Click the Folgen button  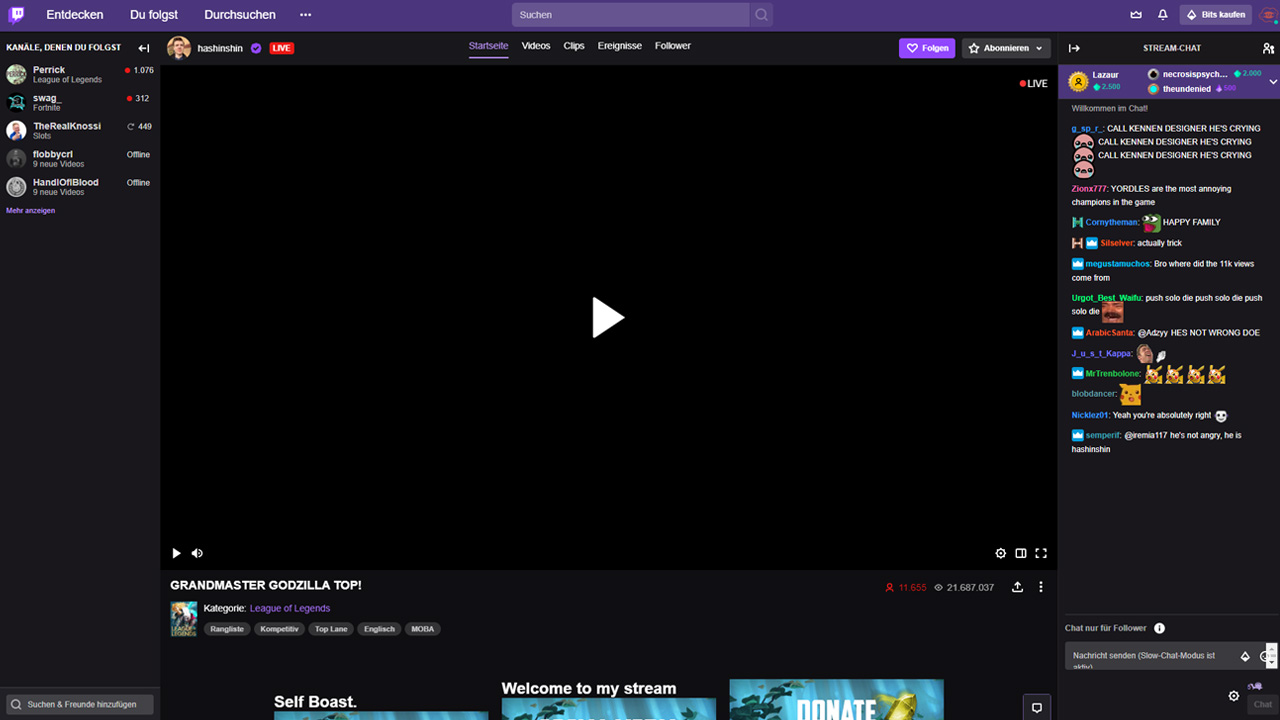click(926, 47)
